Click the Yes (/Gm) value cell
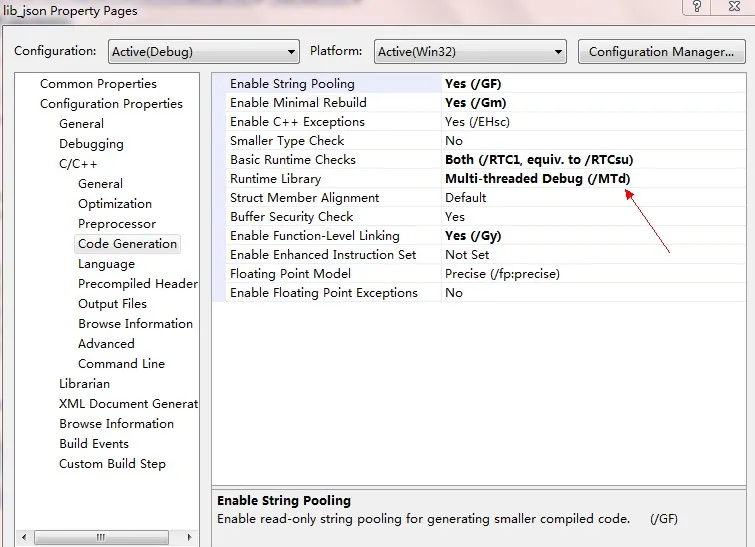 pyautogui.click(x=593, y=103)
